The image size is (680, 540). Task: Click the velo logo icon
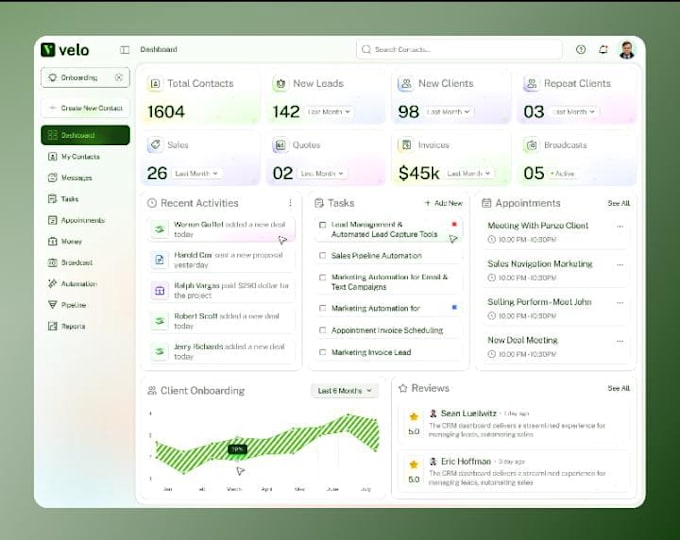[x=48, y=50]
